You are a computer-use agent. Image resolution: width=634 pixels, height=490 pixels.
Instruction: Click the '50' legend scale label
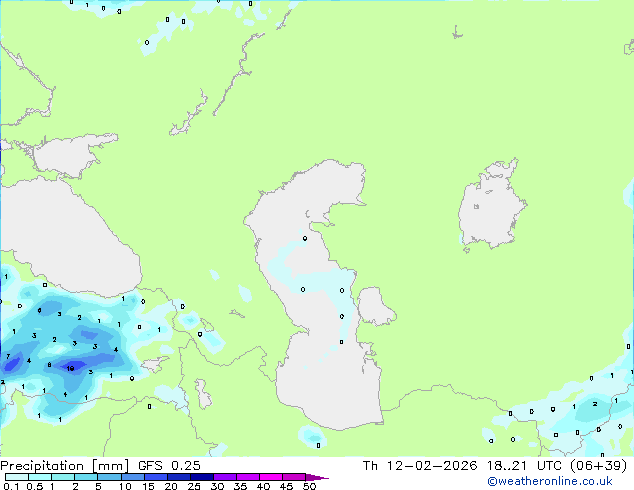(x=309, y=486)
